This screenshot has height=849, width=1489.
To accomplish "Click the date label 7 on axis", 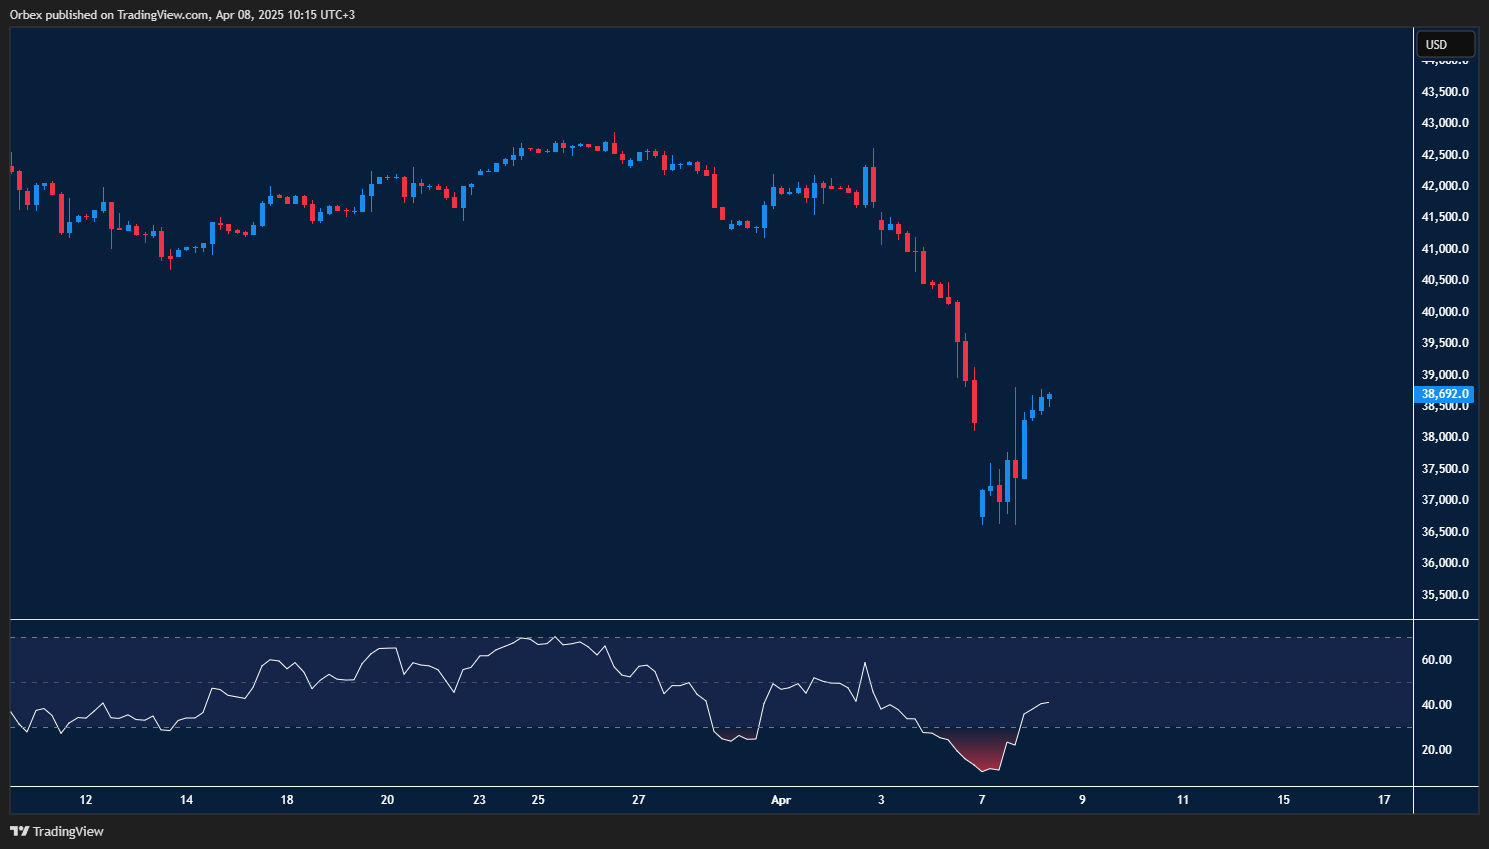I will [x=981, y=800].
